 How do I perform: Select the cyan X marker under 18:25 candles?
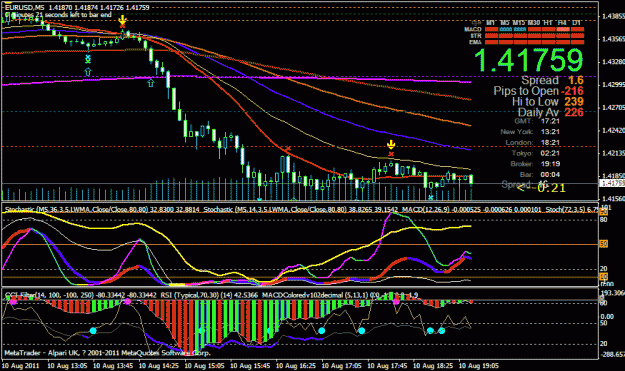click(x=430, y=197)
